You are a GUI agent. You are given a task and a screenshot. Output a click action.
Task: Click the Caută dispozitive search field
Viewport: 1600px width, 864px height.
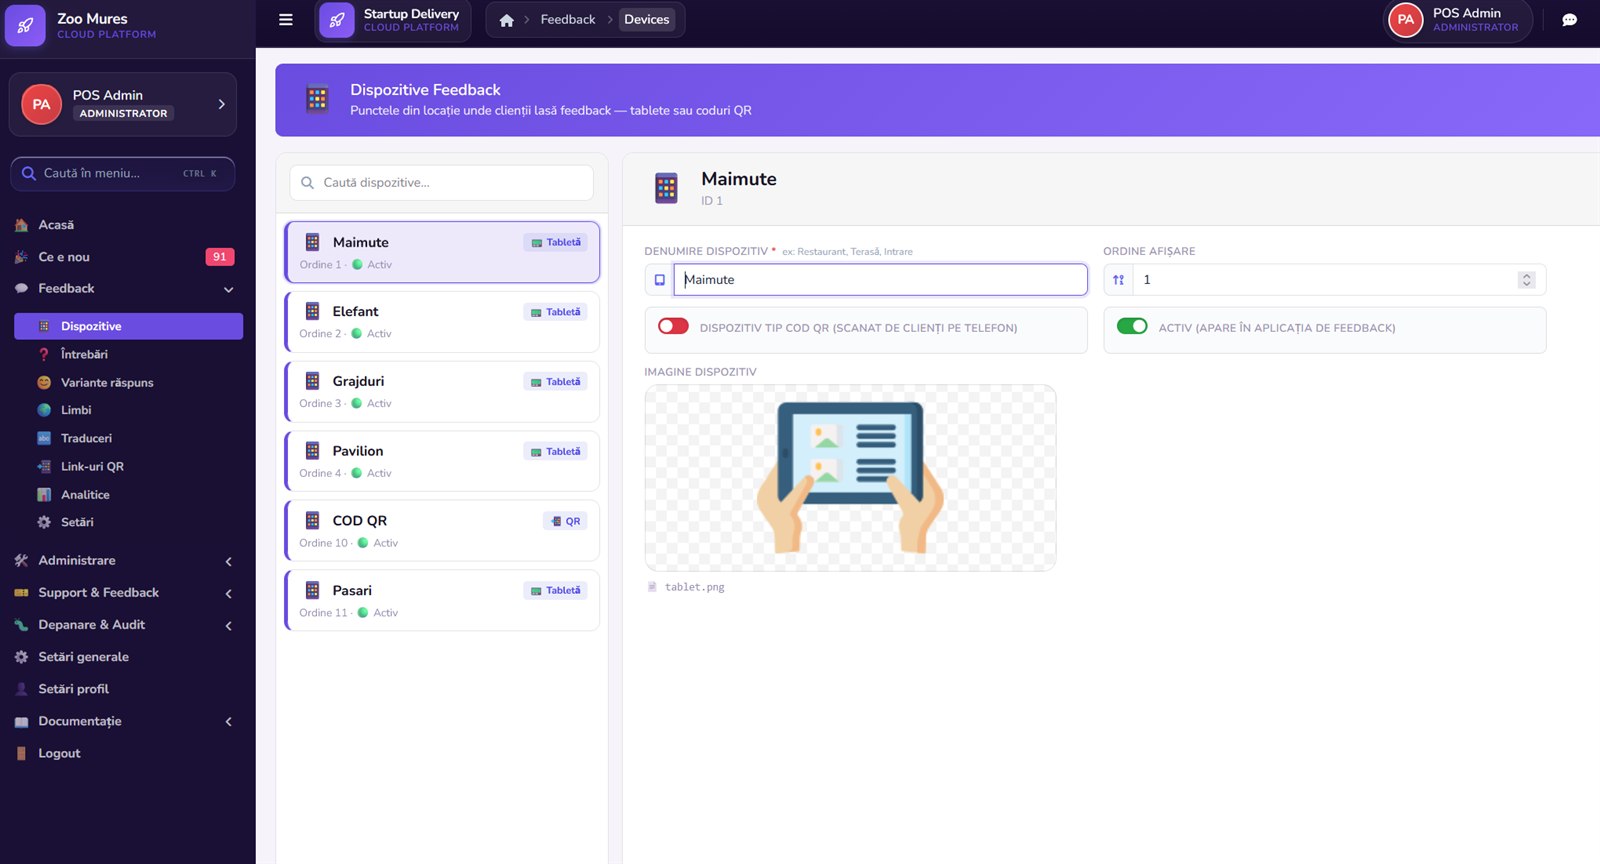[x=442, y=183]
